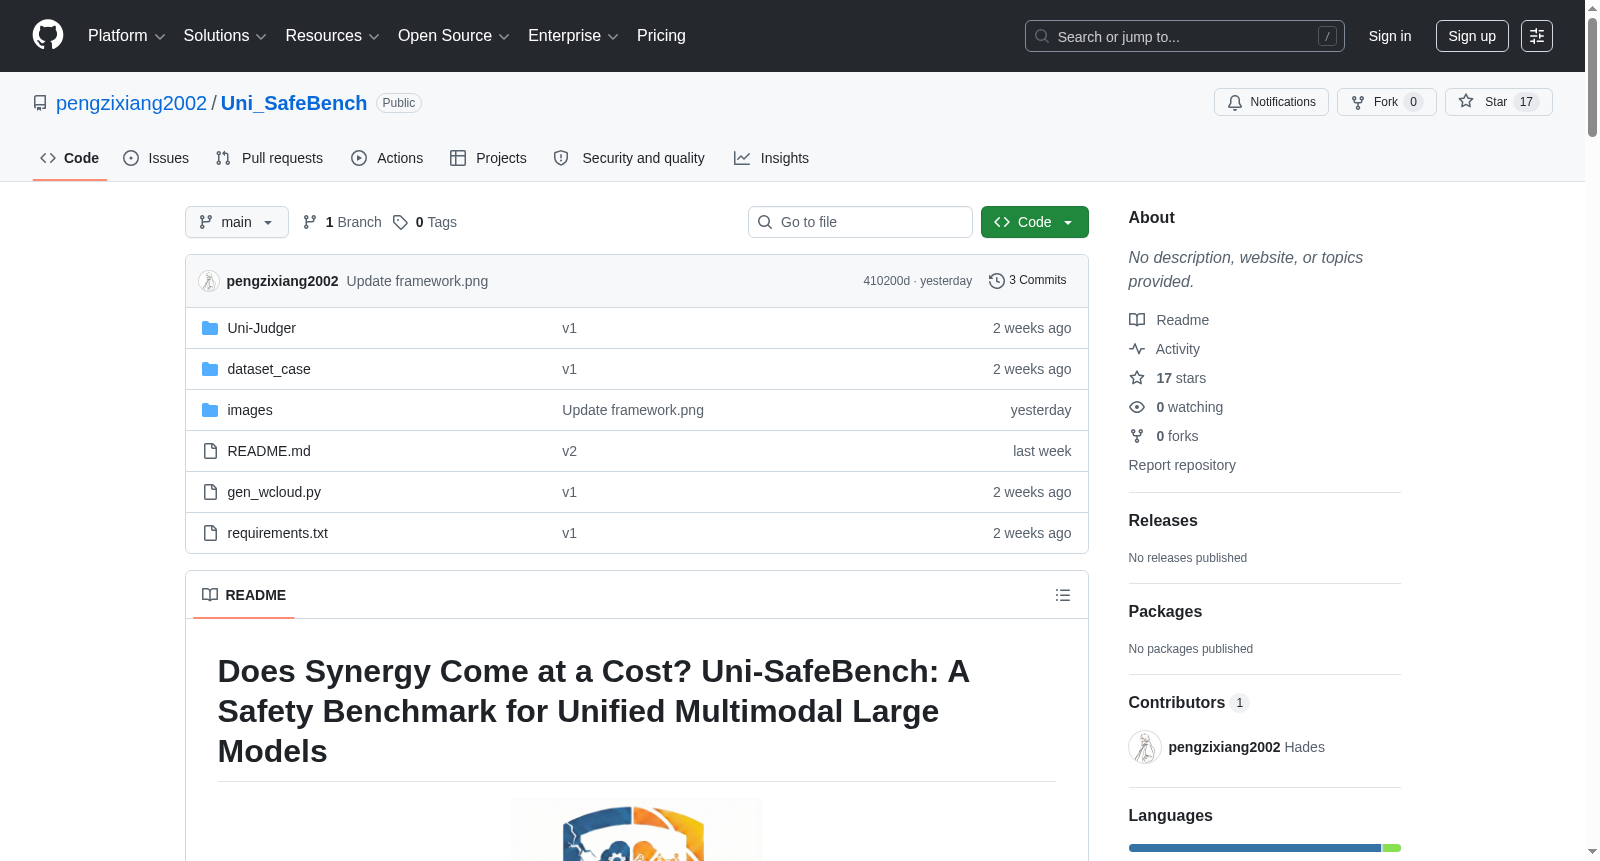This screenshot has height=861, width=1600.
Task: Open the Uni_SafeBench repository name link
Action: [294, 103]
